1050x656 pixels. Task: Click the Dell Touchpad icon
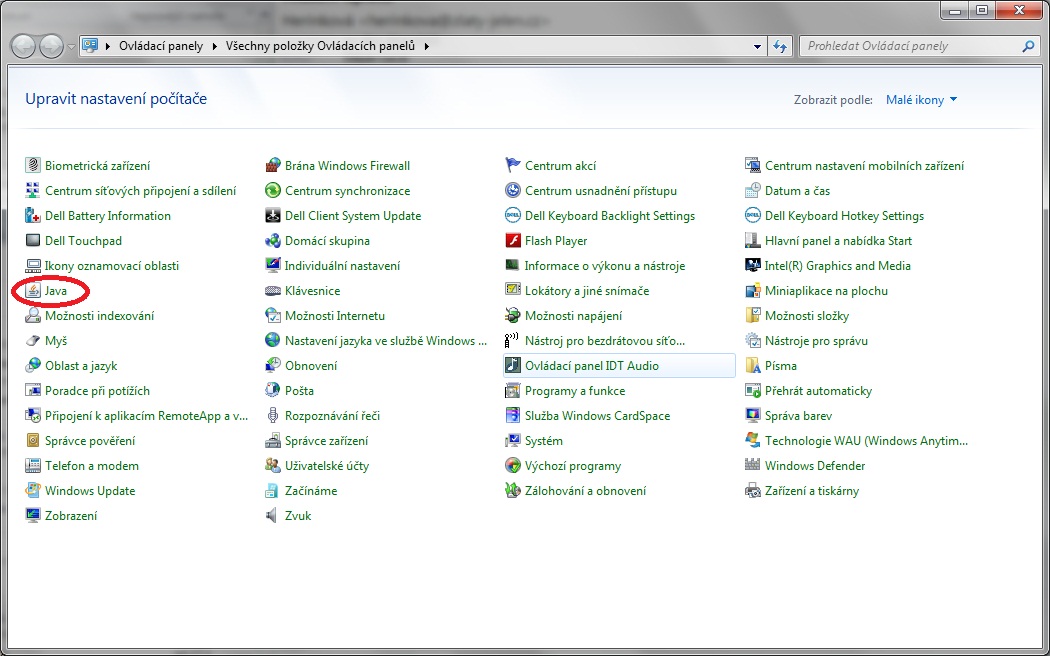point(34,241)
